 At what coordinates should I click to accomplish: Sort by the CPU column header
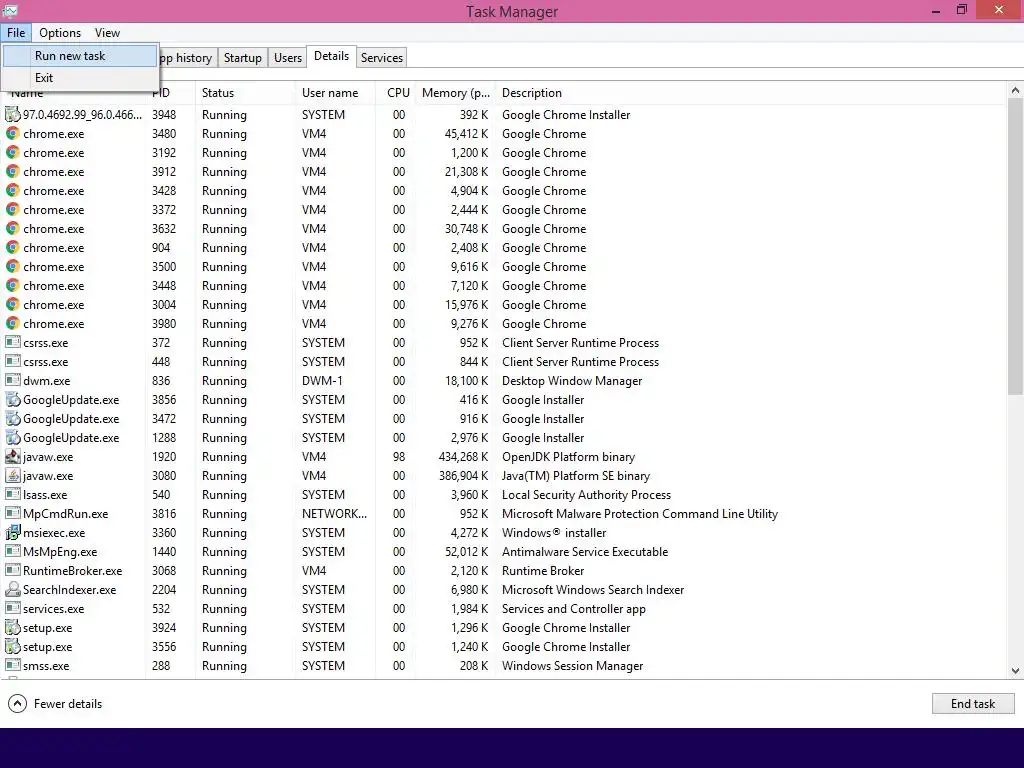point(396,93)
